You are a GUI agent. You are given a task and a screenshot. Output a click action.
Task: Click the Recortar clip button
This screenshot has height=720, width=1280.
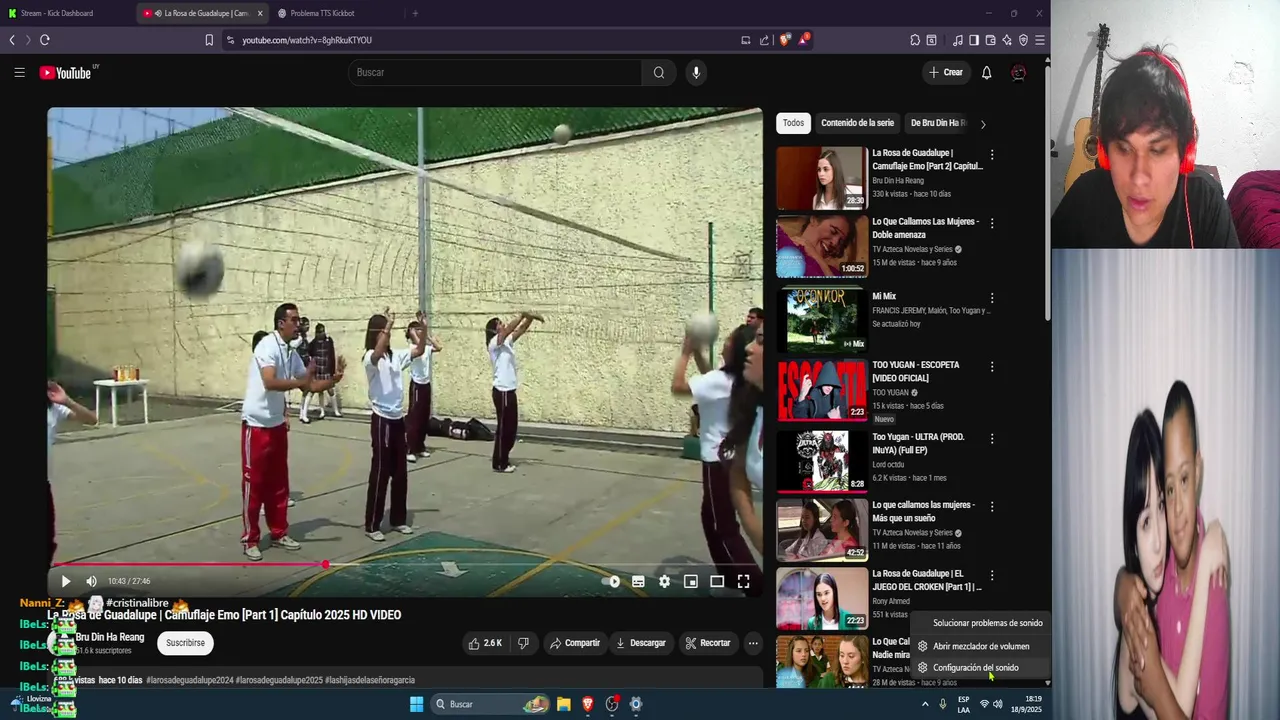(707, 643)
